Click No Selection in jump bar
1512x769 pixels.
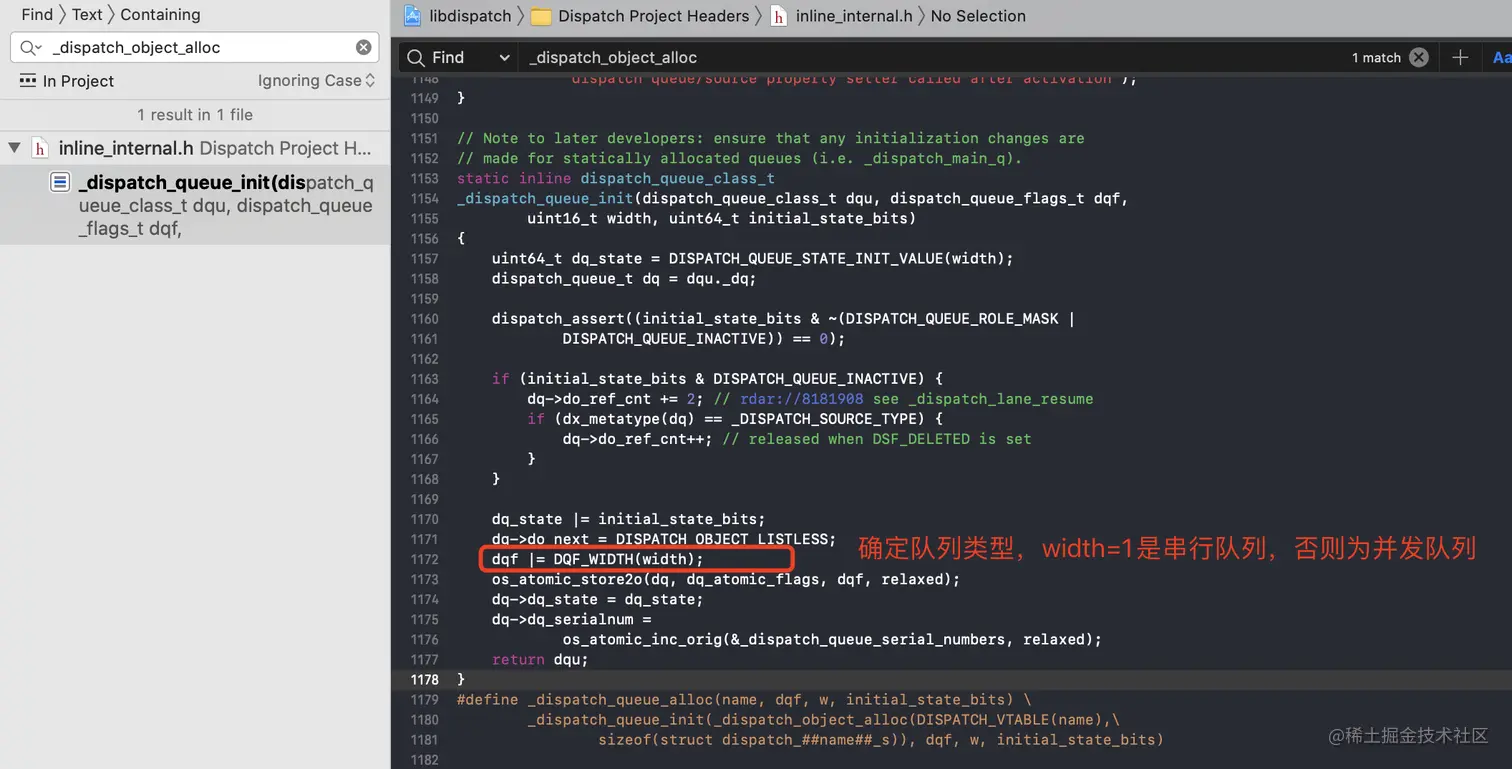[x=978, y=16]
